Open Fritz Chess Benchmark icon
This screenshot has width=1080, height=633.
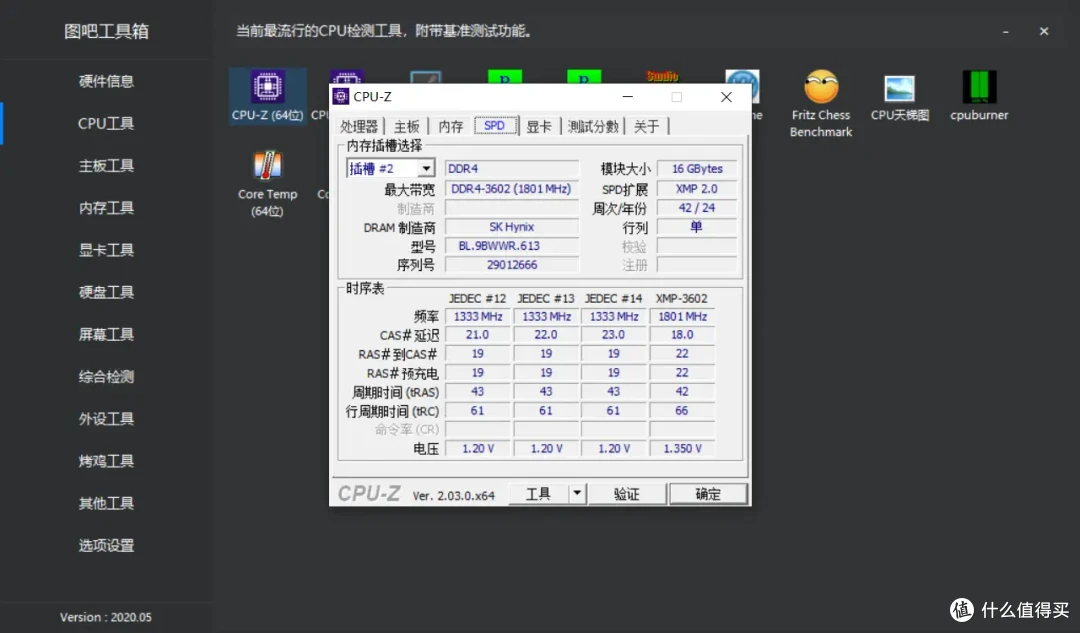tap(820, 104)
